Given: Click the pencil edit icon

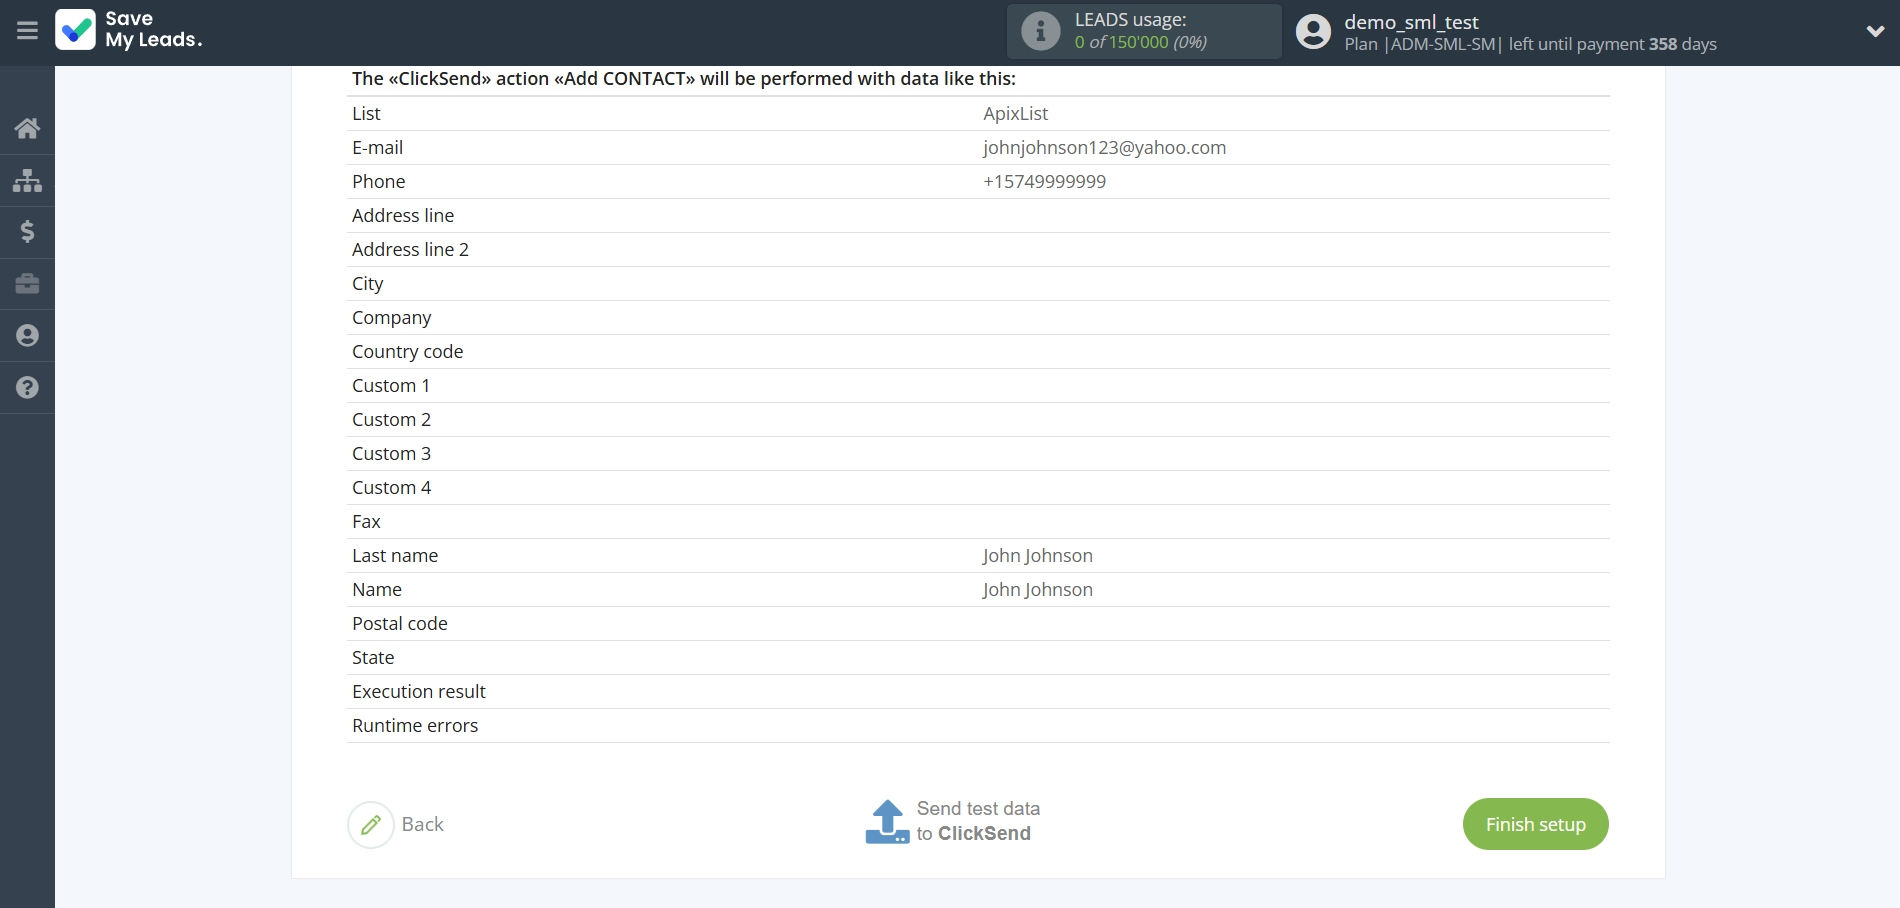Looking at the screenshot, I should point(371,825).
